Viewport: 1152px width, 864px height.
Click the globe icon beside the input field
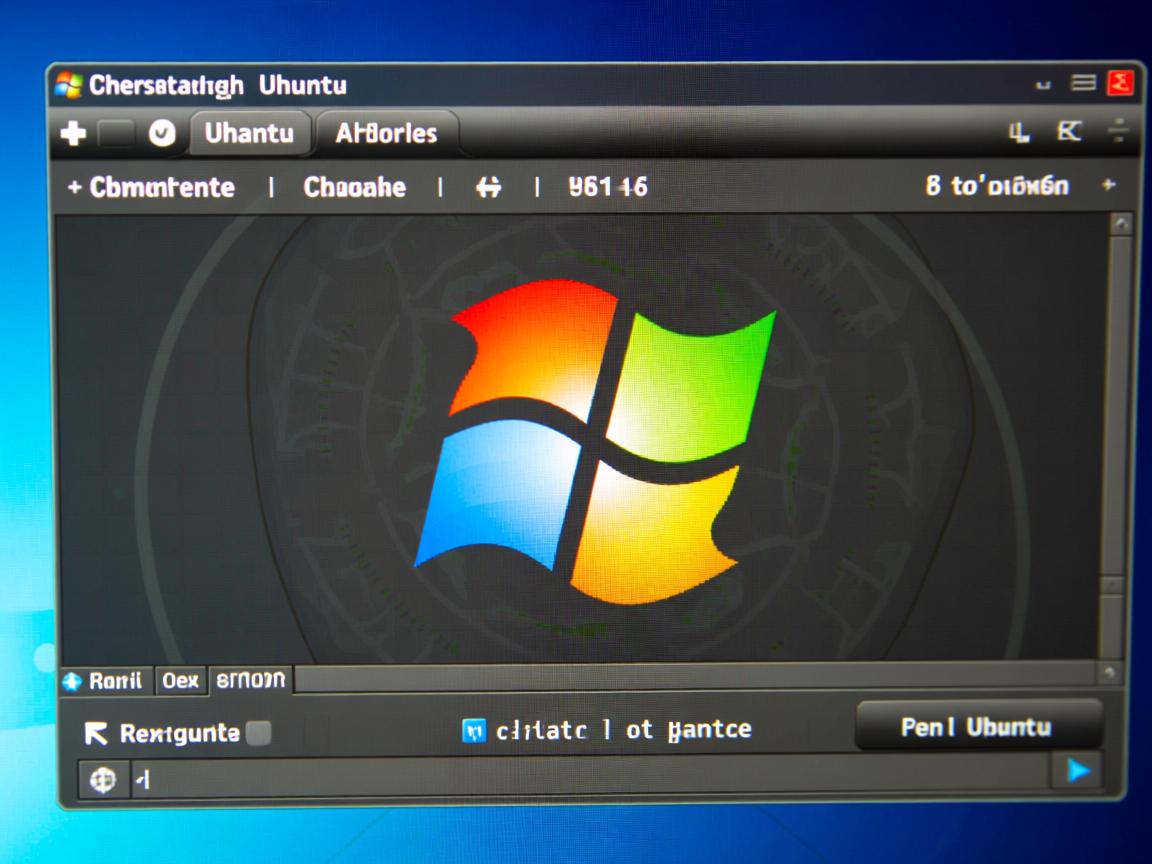103,780
